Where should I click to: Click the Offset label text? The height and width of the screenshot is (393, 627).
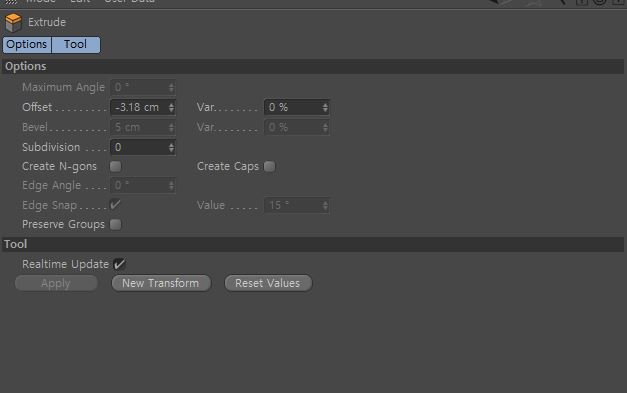(37, 108)
